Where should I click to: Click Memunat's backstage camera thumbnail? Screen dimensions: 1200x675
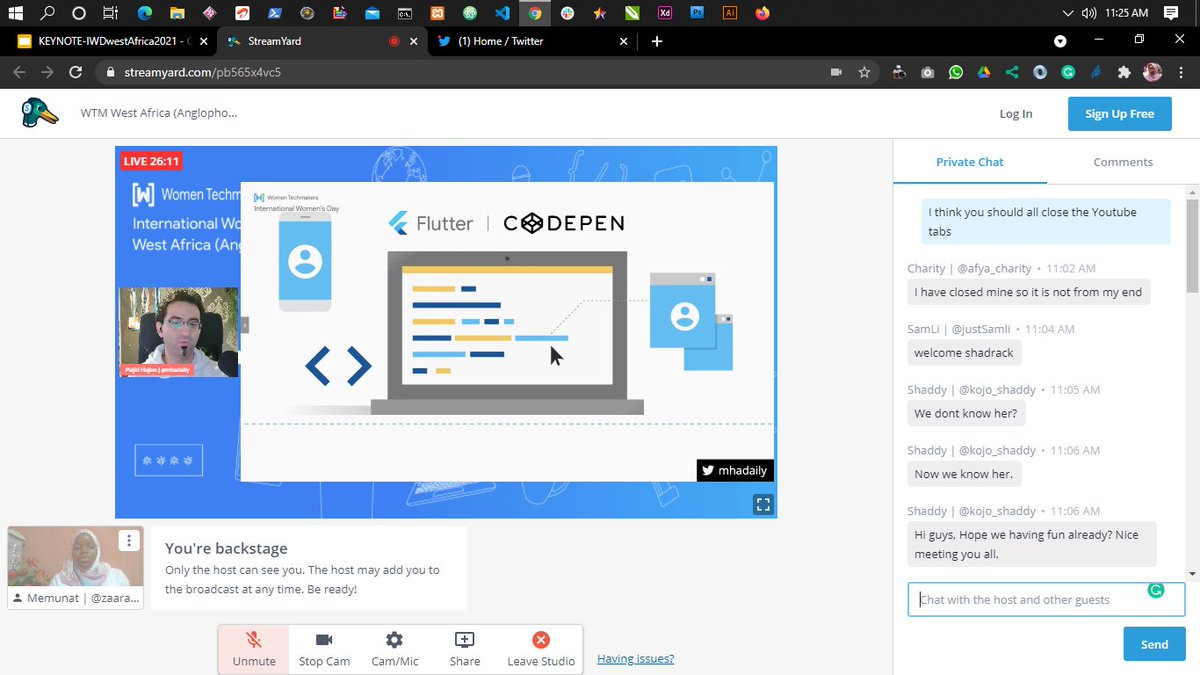[76, 556]
